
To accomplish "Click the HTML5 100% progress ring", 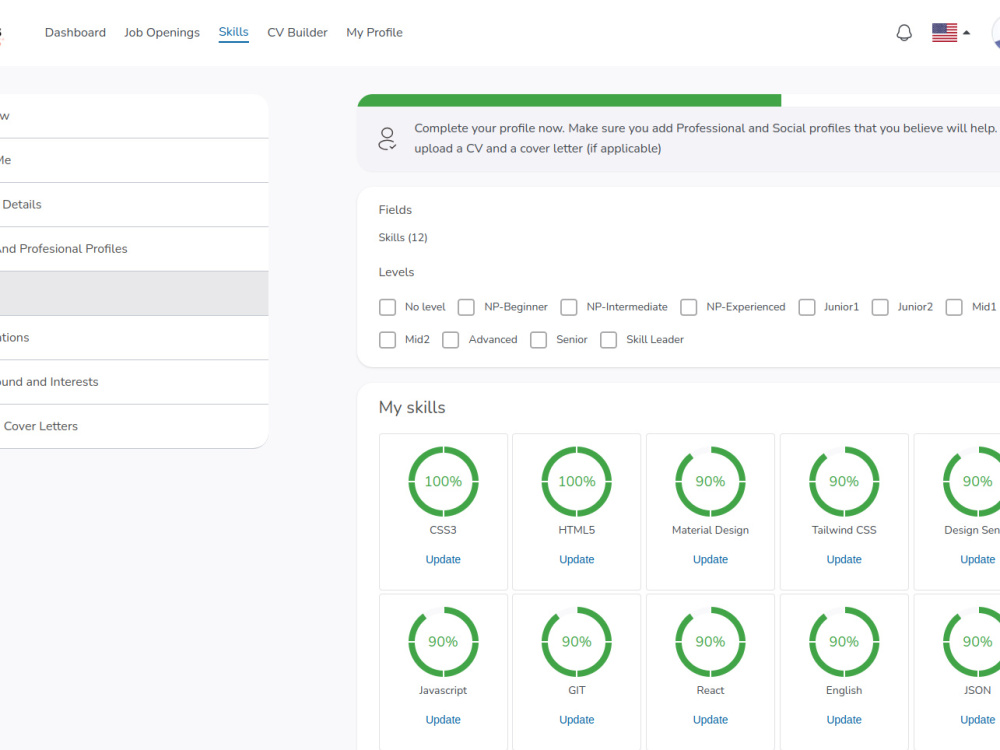I will pyautogui.click(x=576, y=481).
